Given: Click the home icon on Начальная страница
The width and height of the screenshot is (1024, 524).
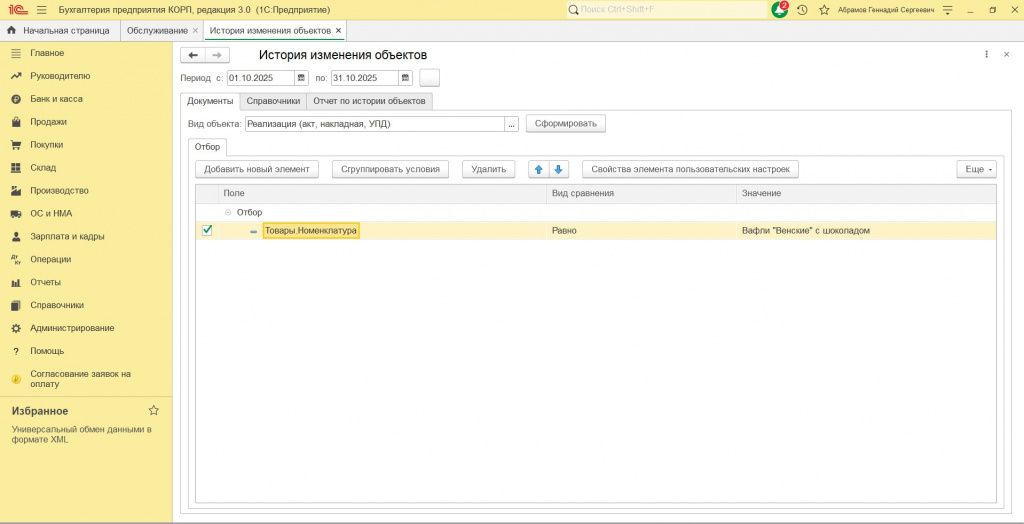Looking at the screenshot, I should 11,31.
